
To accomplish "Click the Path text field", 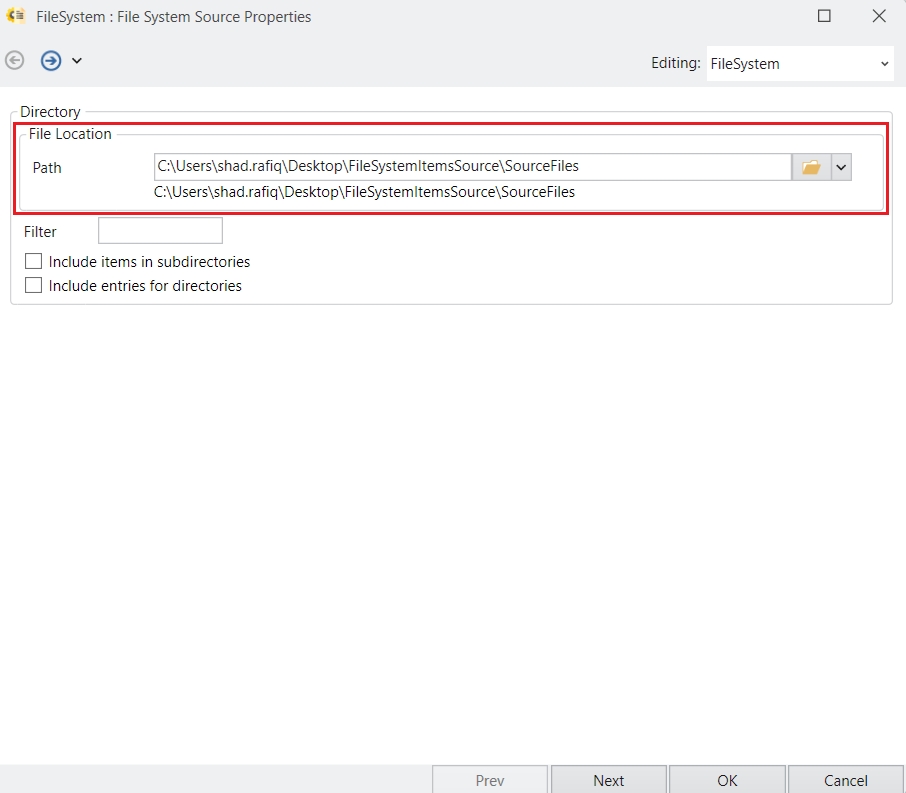I will pyautogui.click(x=473, y=166).
